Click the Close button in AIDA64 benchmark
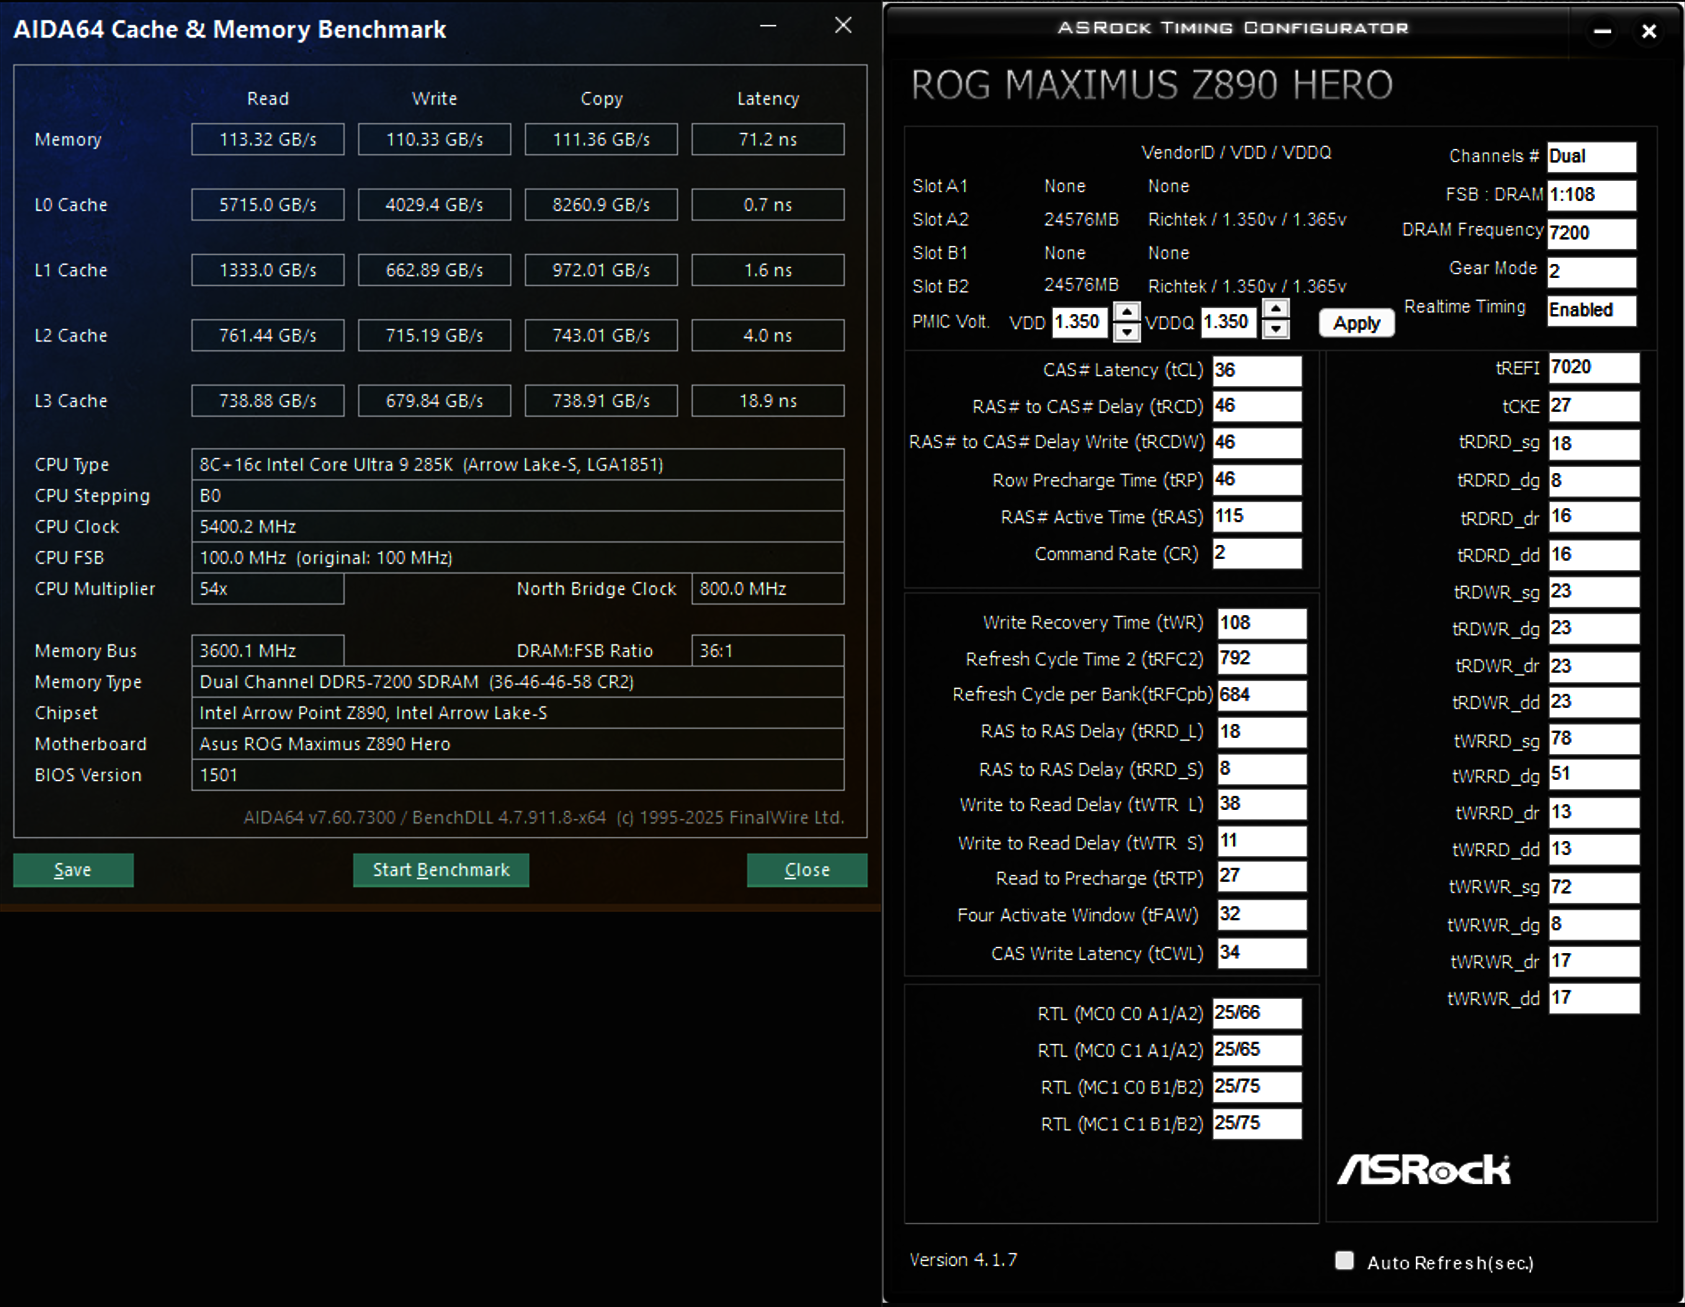 [x=807, y=870]
